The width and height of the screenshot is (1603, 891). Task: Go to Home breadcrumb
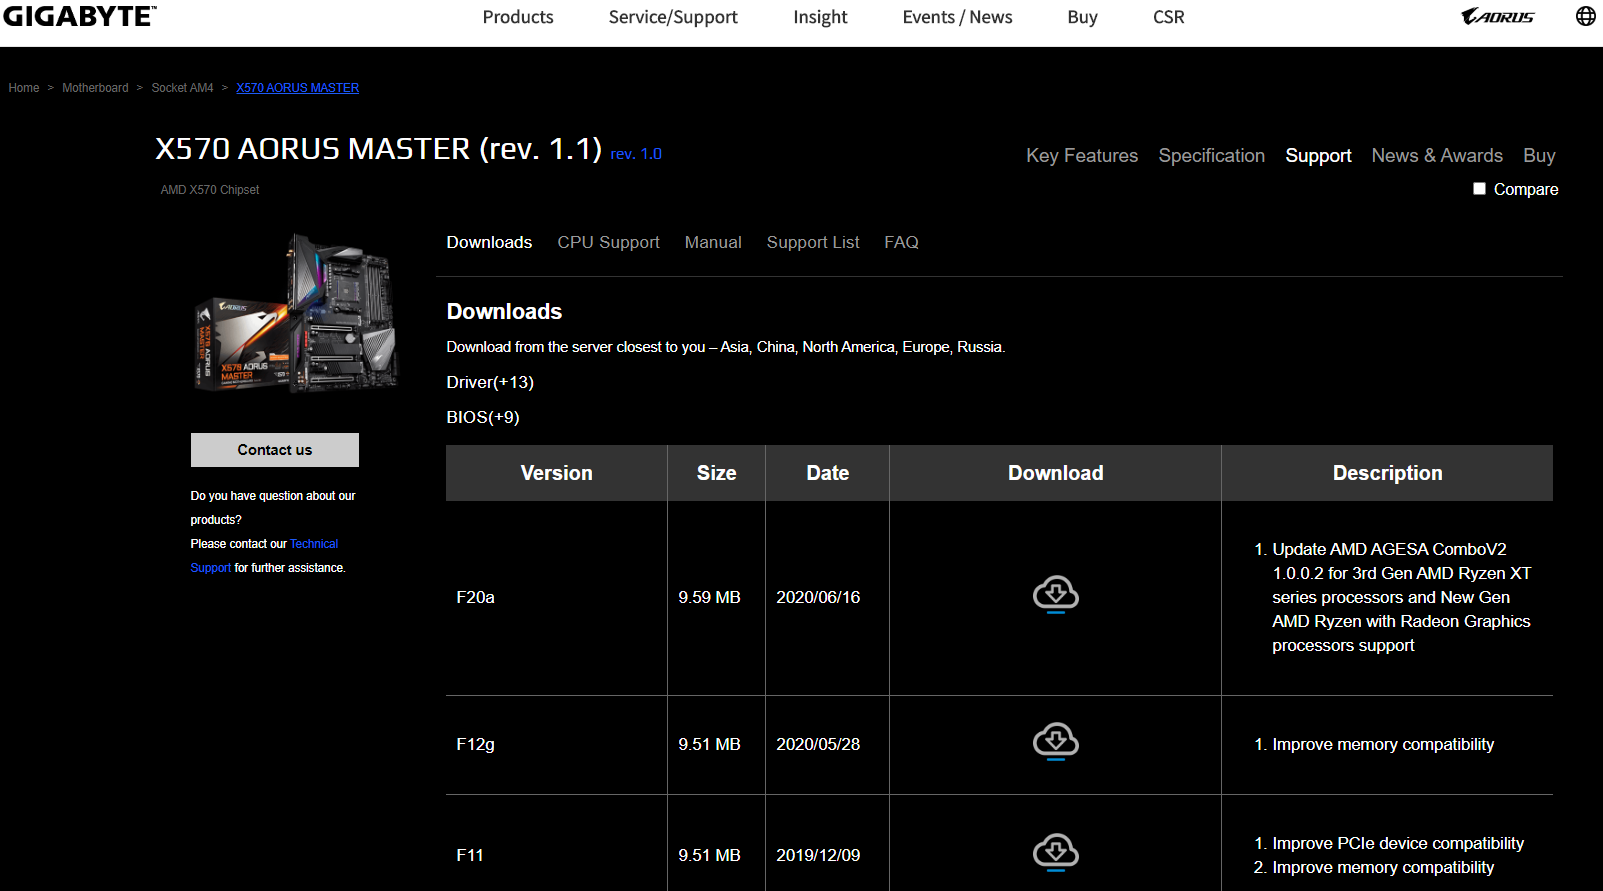pos(24,88)
